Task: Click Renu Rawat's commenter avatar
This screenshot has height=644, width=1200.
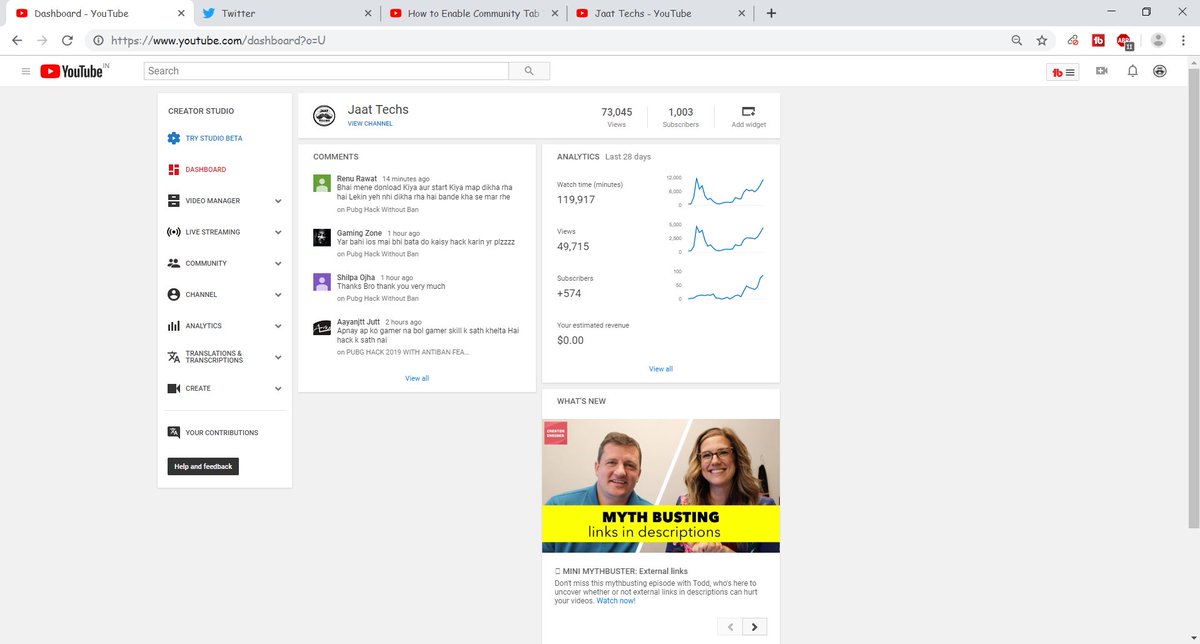Action: 322,183
